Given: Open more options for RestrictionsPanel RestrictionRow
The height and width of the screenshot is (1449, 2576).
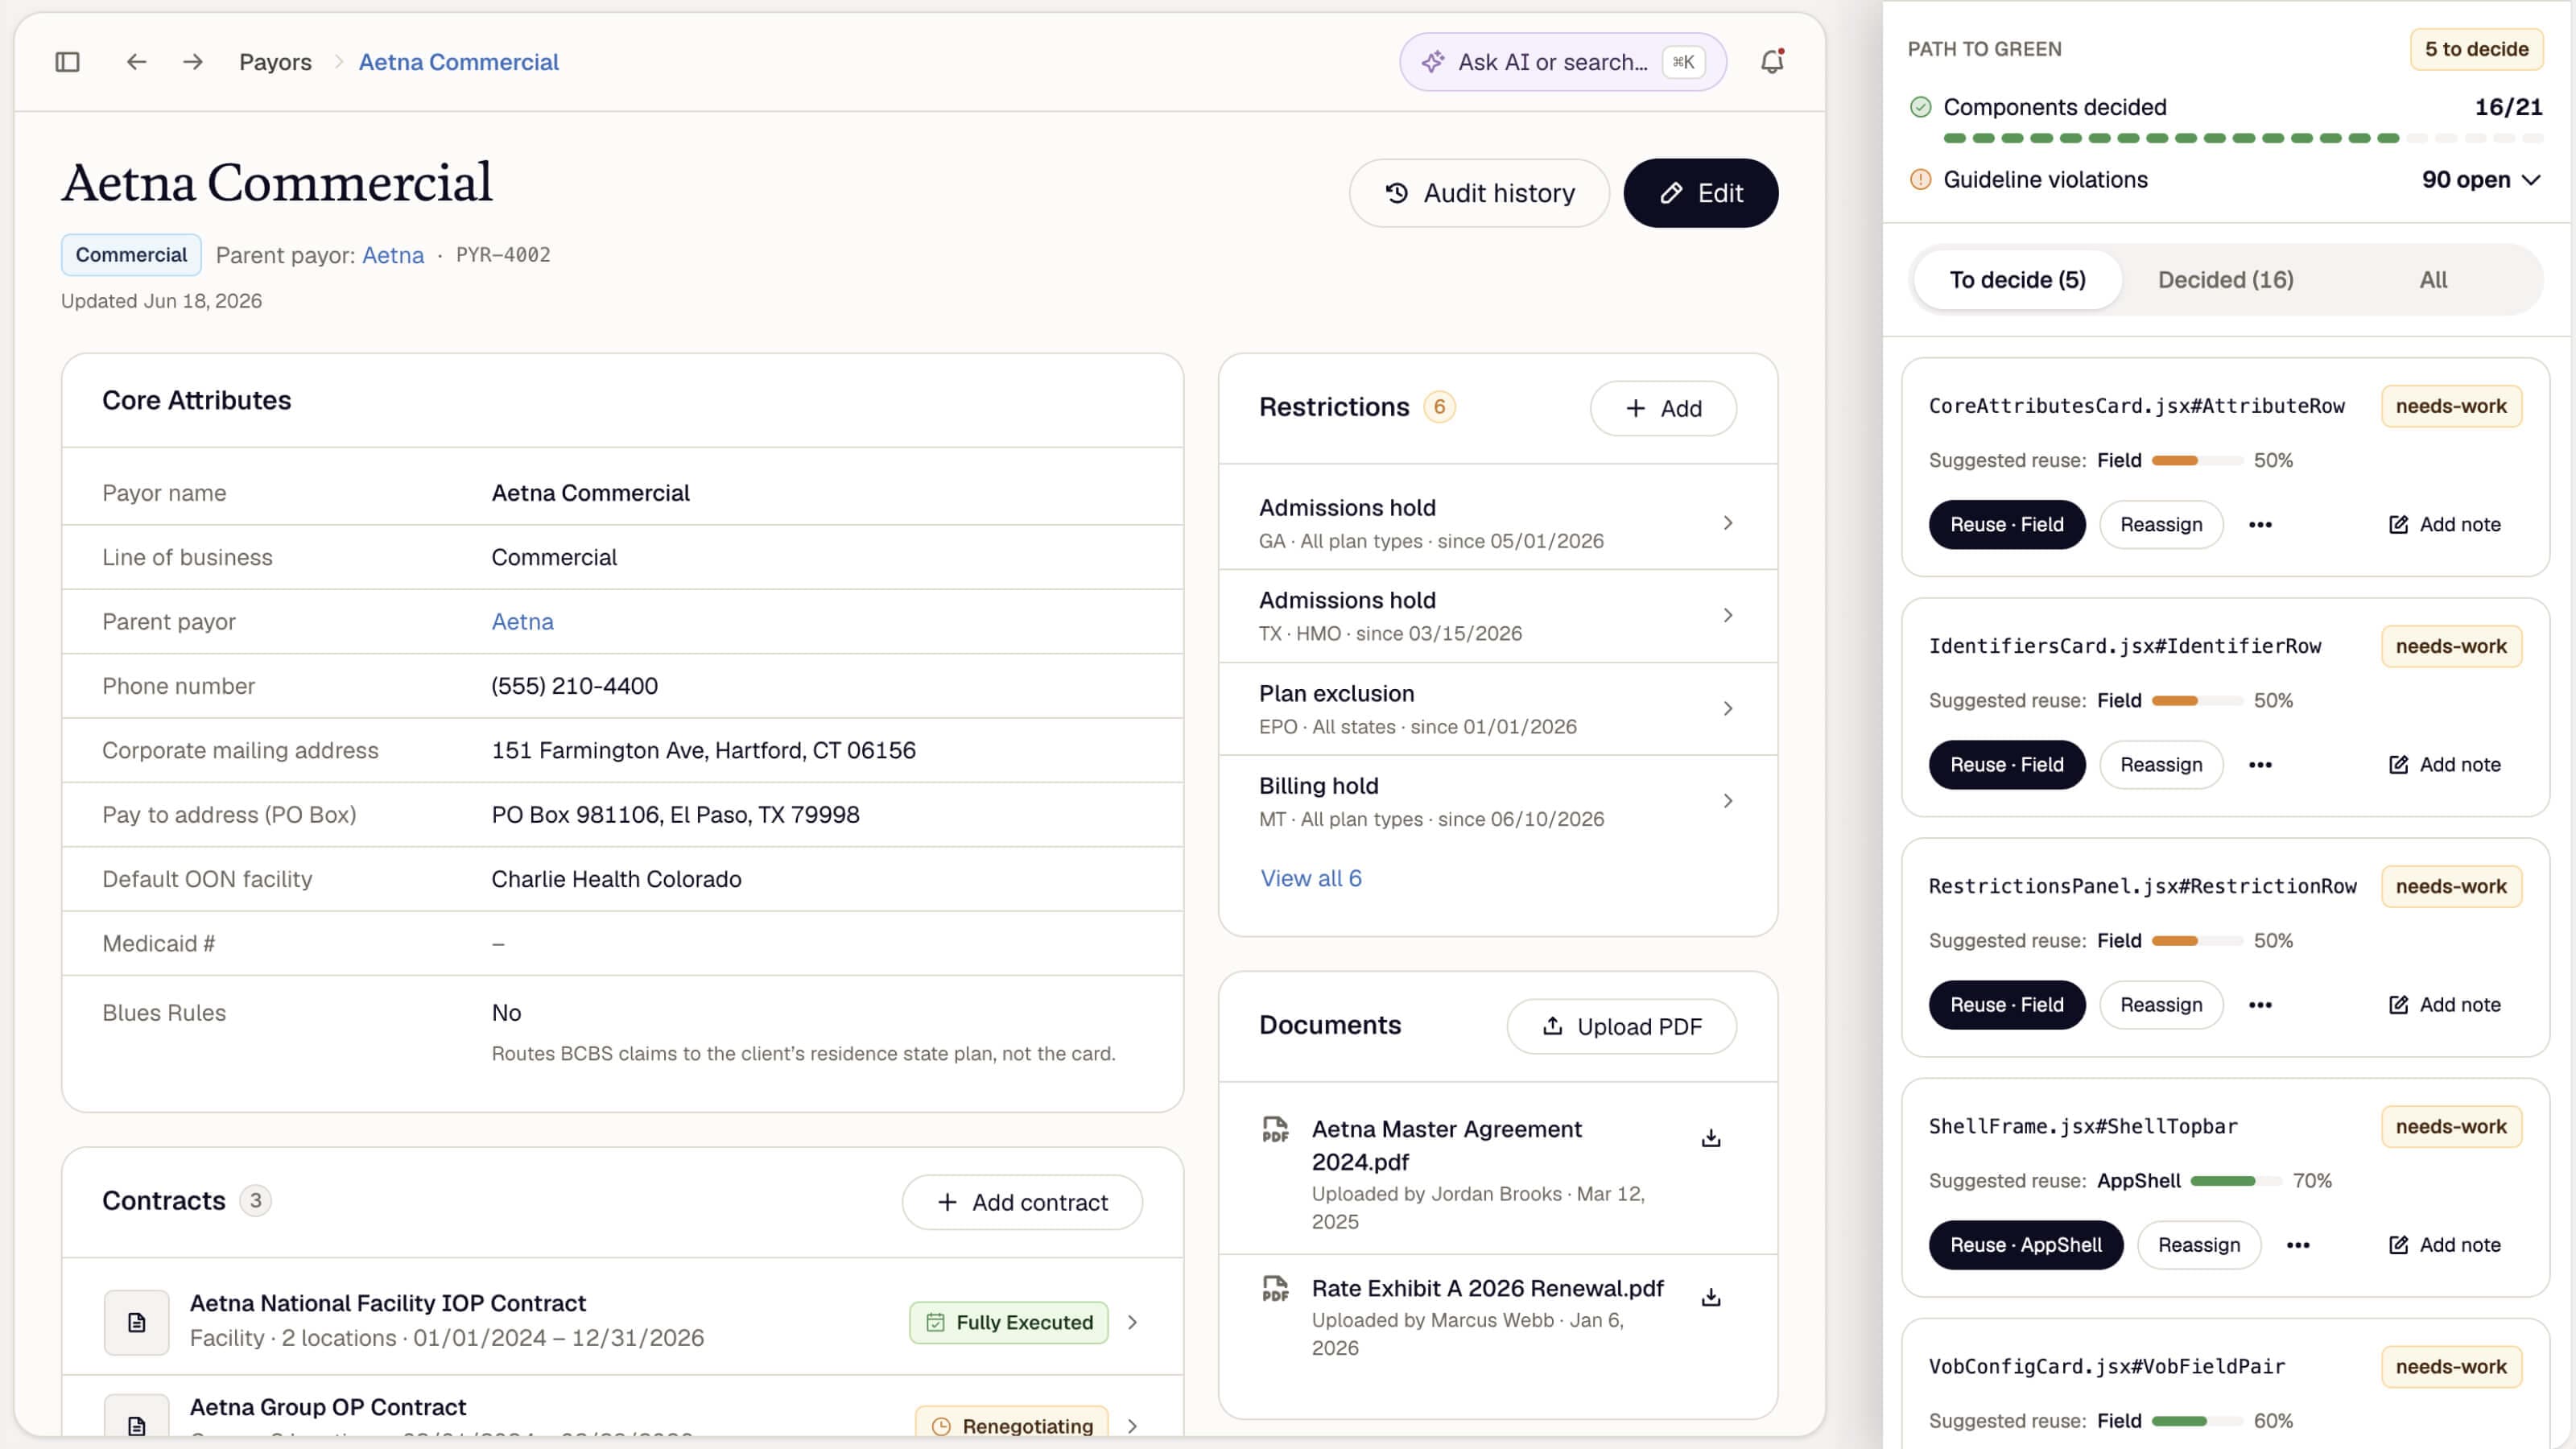Looking at the screenshot, I should point(2260,1005).
